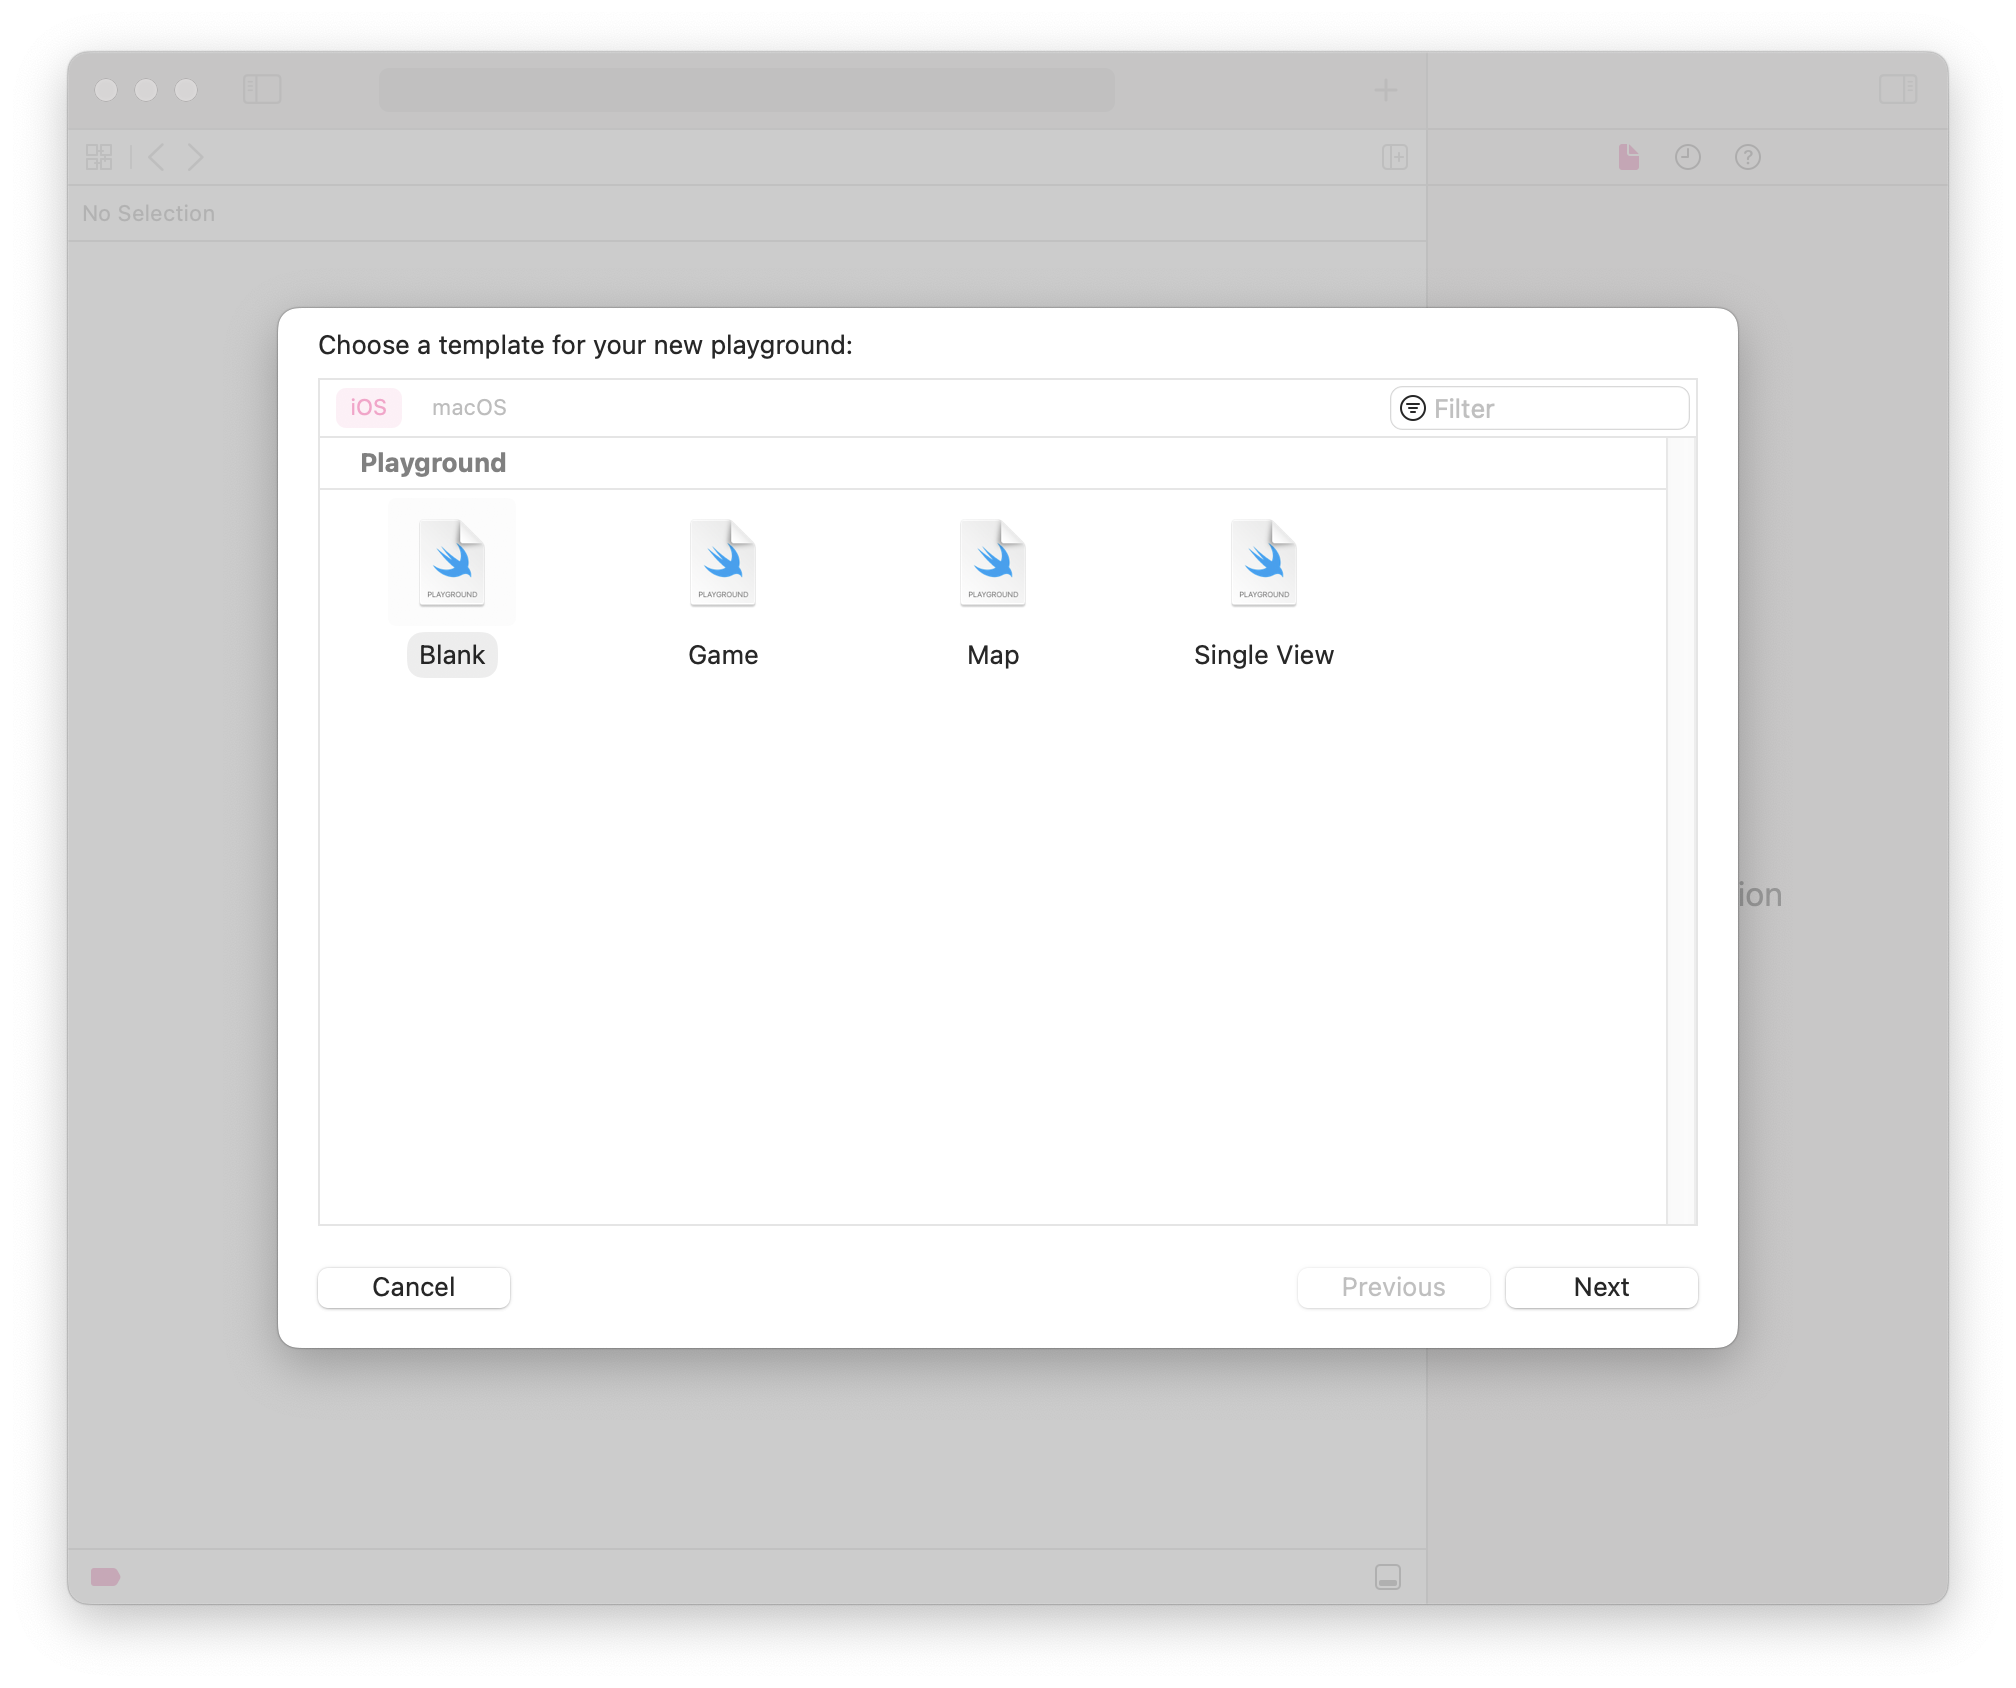This screenshot has width=2016, height=1688.
Task: Add editor on right icon
Action: [1394, 157]
